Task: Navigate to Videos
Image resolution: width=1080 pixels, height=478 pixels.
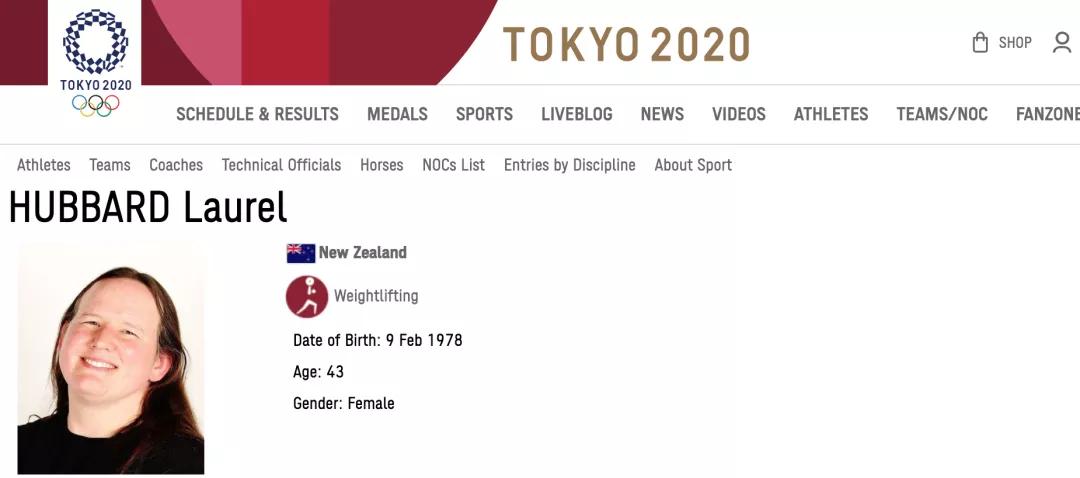Action: [x=739, y=114]
